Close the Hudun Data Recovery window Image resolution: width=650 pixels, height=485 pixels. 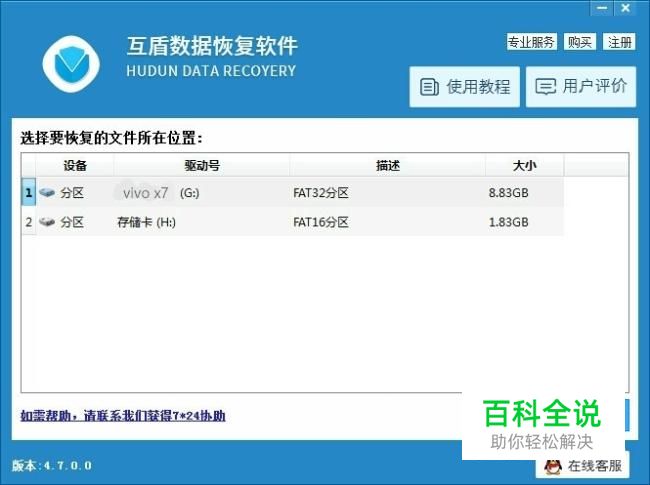(x=625, y=8)
